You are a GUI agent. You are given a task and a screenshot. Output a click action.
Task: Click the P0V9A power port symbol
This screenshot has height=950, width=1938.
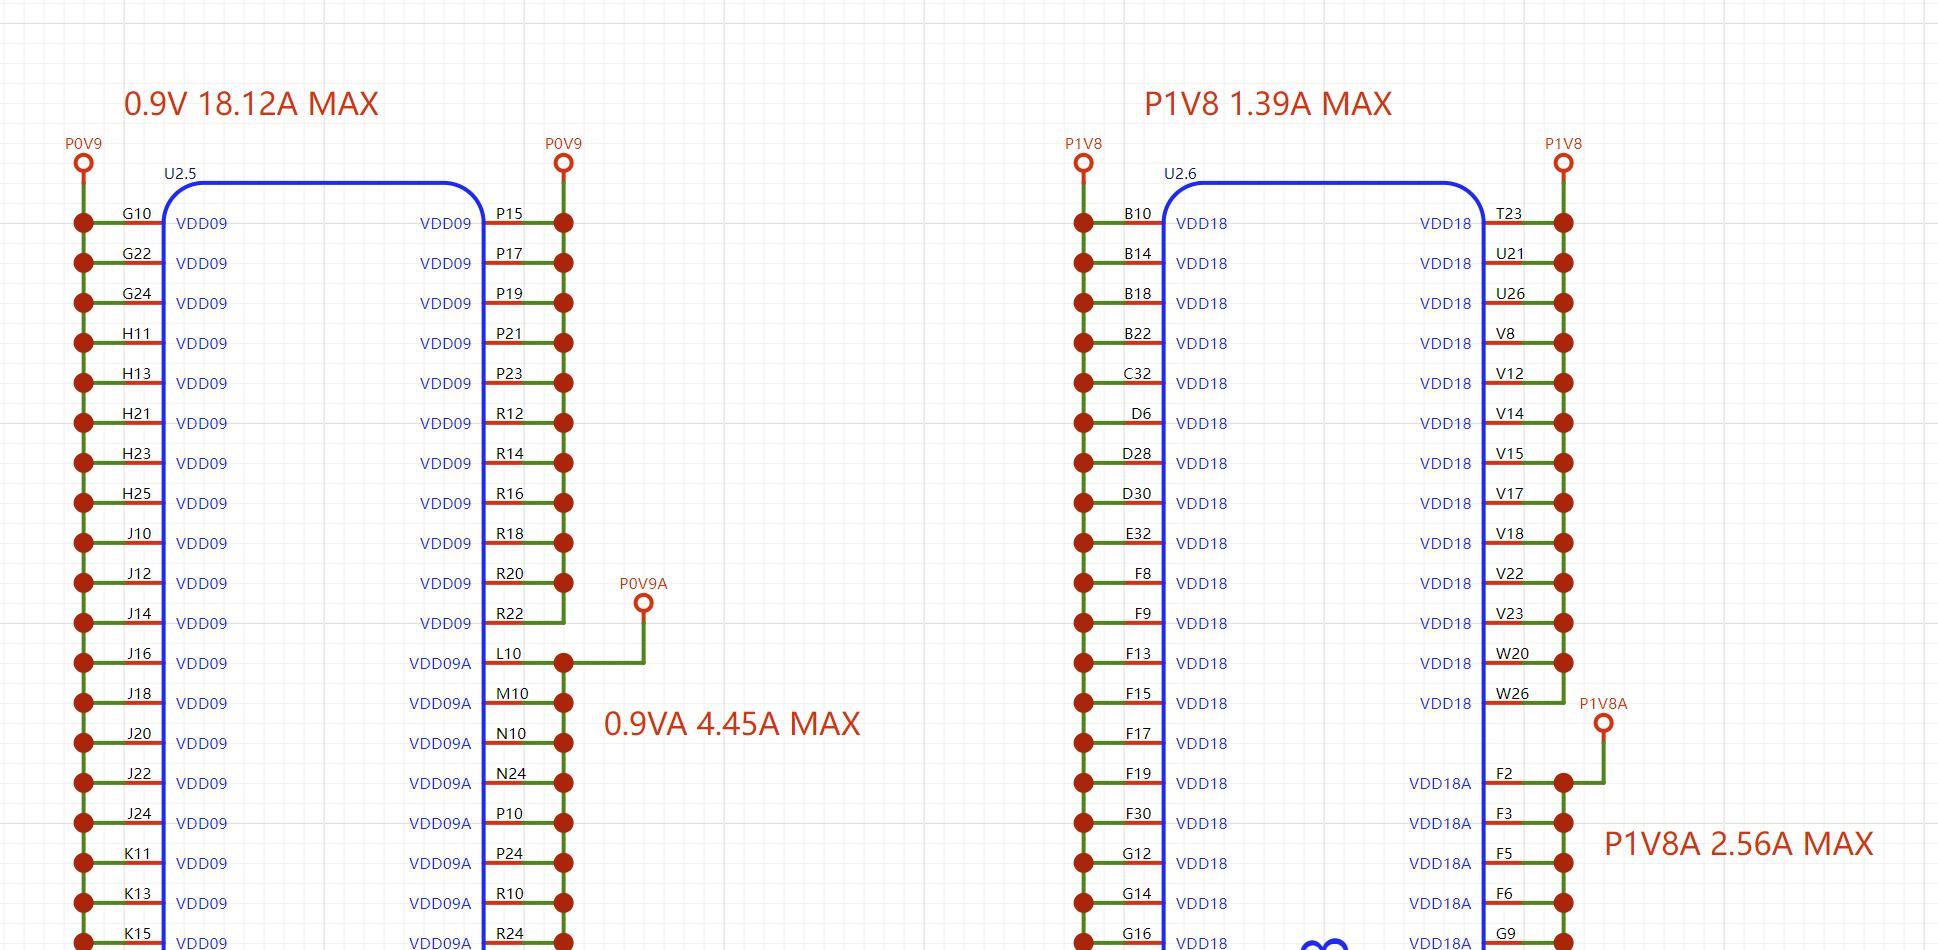(x=643, y=602)
